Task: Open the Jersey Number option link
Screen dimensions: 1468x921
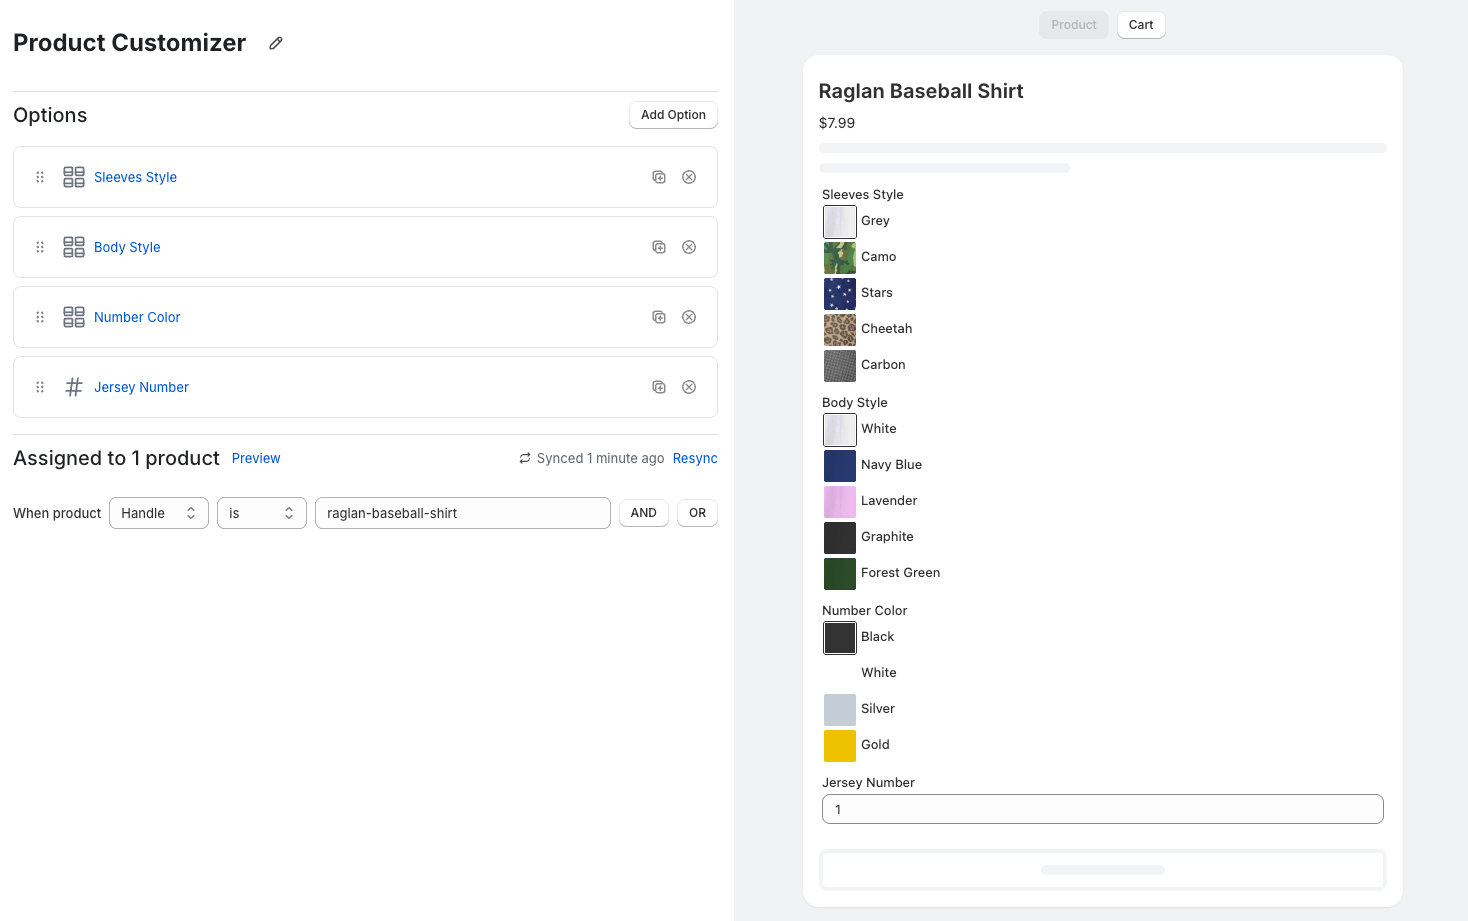Action: [x=141, y=387]
